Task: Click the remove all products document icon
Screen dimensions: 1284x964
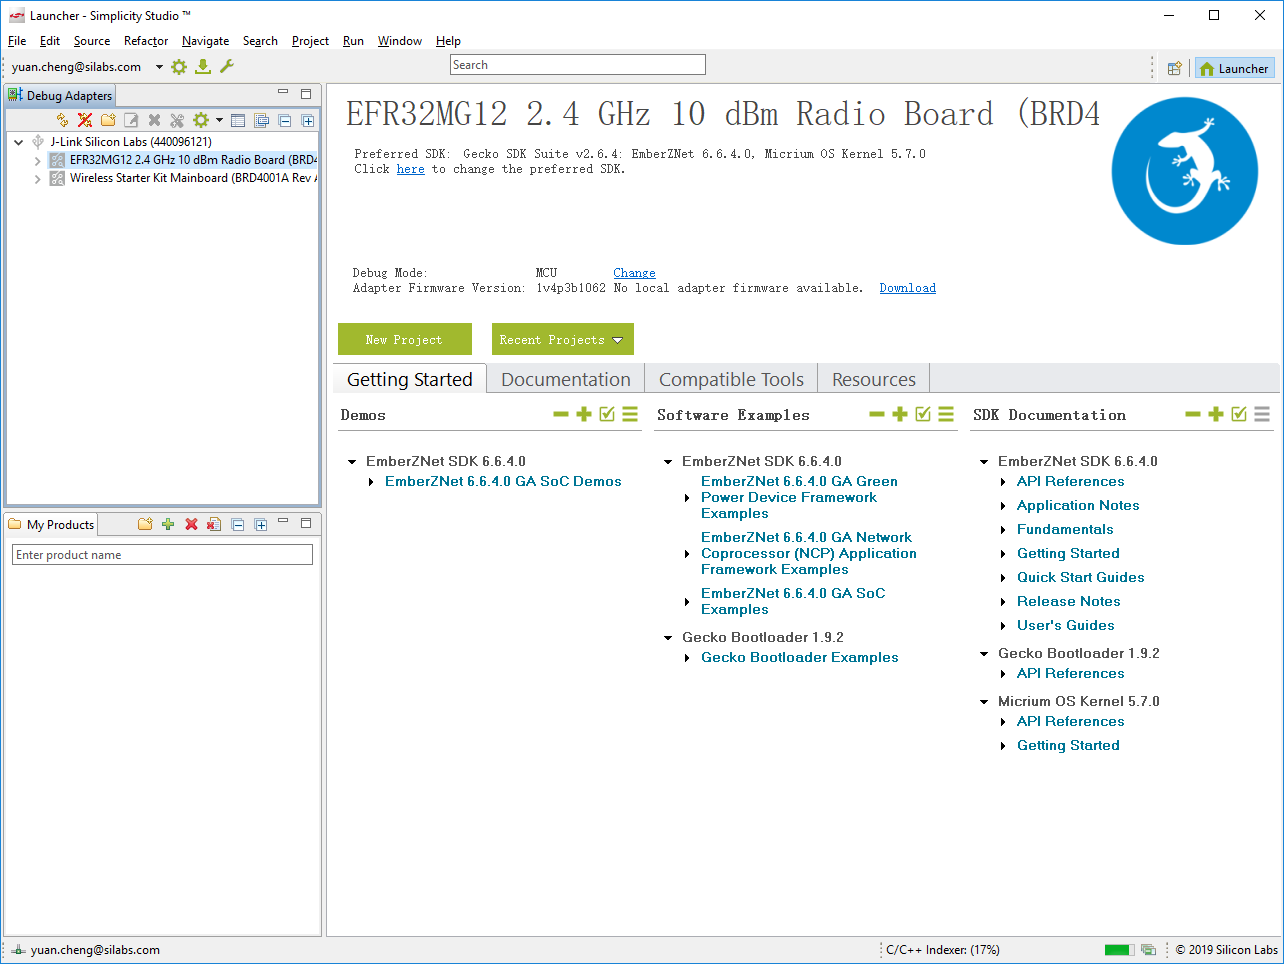Action: 214,524
